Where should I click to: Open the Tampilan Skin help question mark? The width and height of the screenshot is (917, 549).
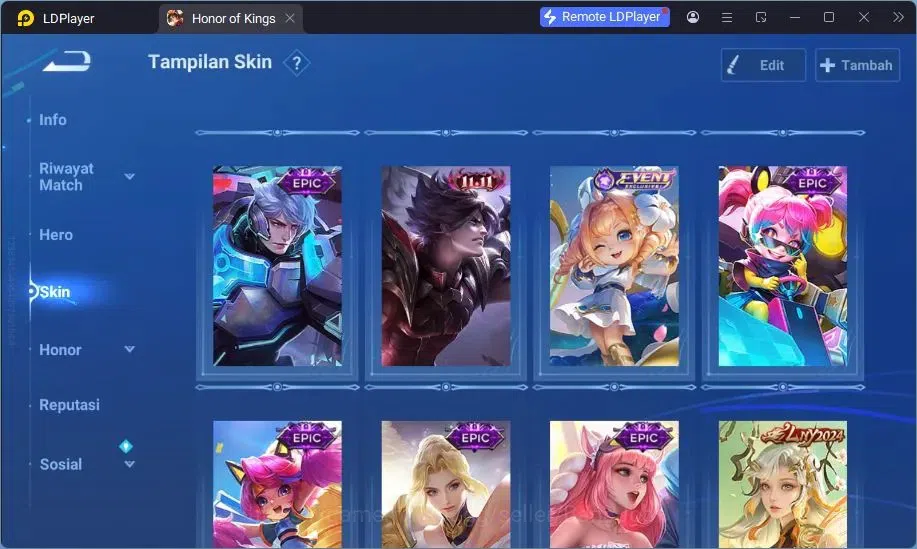click(297, 63)
